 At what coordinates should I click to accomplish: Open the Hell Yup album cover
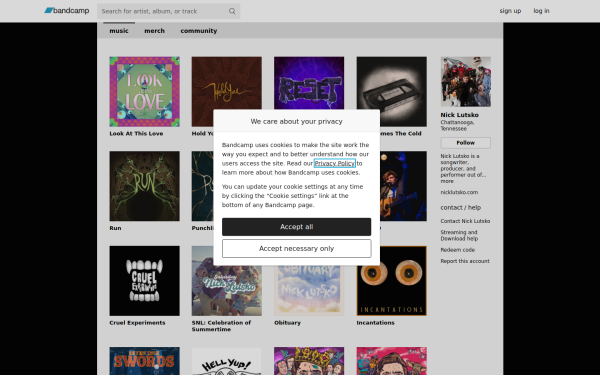227,361
